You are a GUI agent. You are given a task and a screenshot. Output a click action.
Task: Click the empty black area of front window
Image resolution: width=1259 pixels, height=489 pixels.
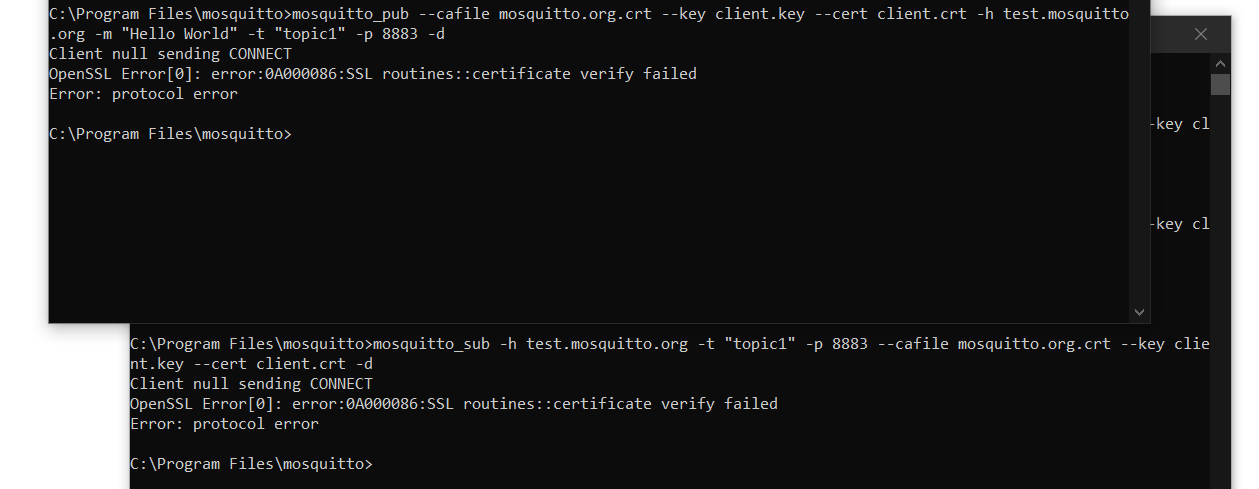pos(590,230)
